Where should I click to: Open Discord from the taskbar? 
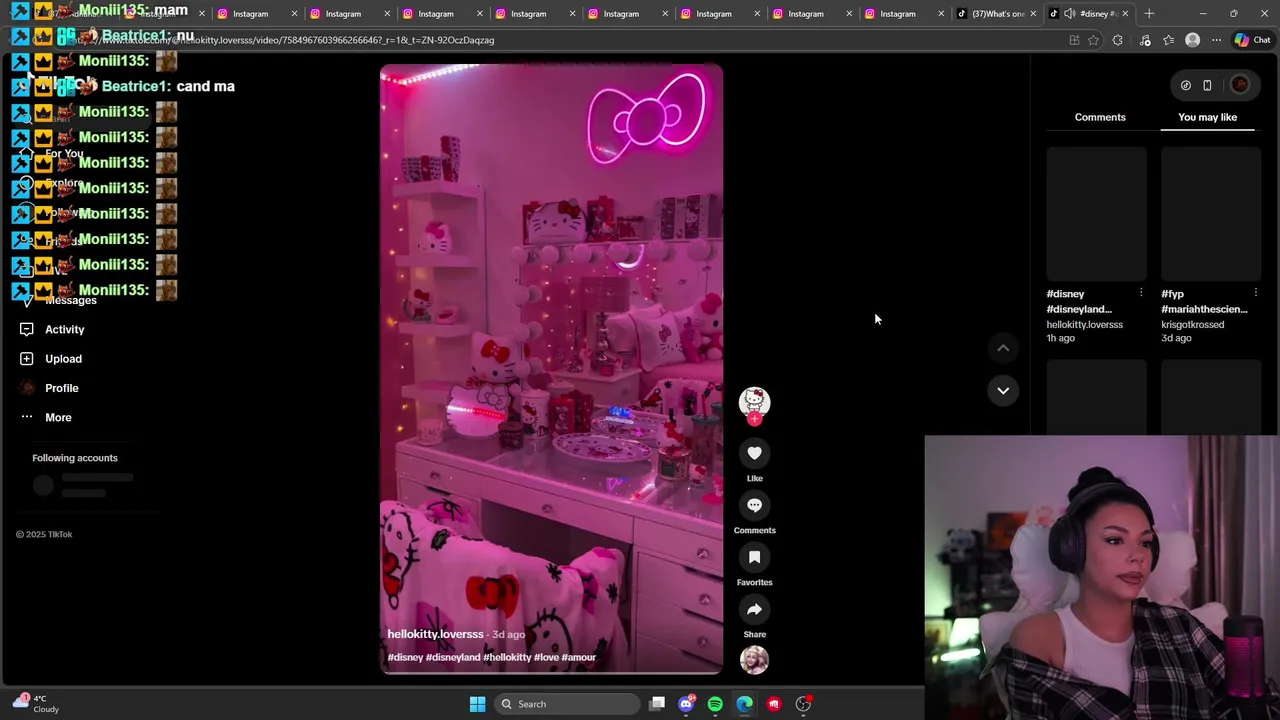pos(686,704)
